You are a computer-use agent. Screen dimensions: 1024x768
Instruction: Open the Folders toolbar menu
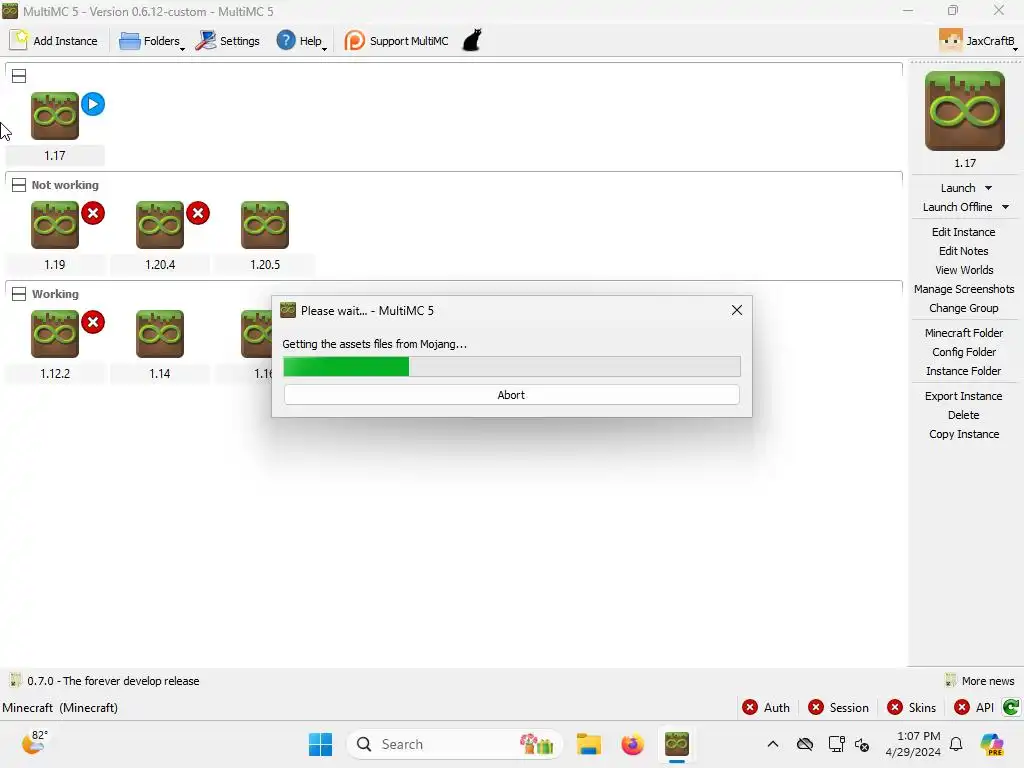tap(152, 40)
